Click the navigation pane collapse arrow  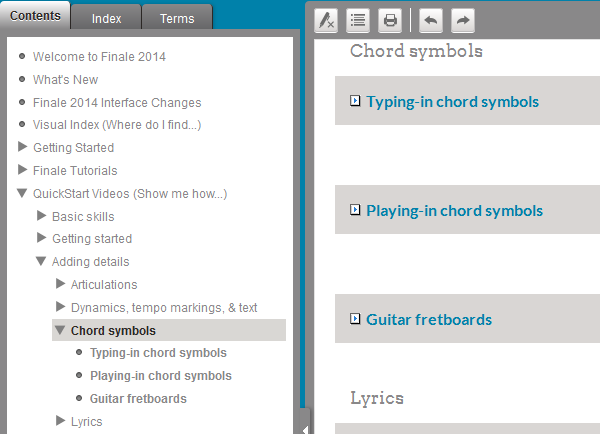[304, 428]
